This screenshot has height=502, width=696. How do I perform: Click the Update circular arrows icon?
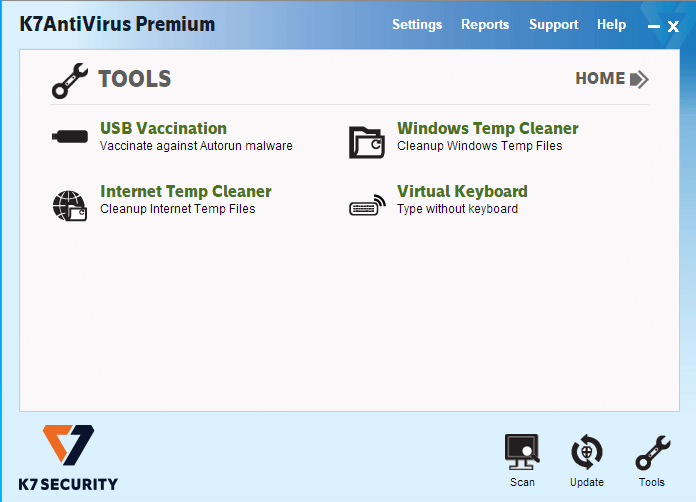pos(587,452)
